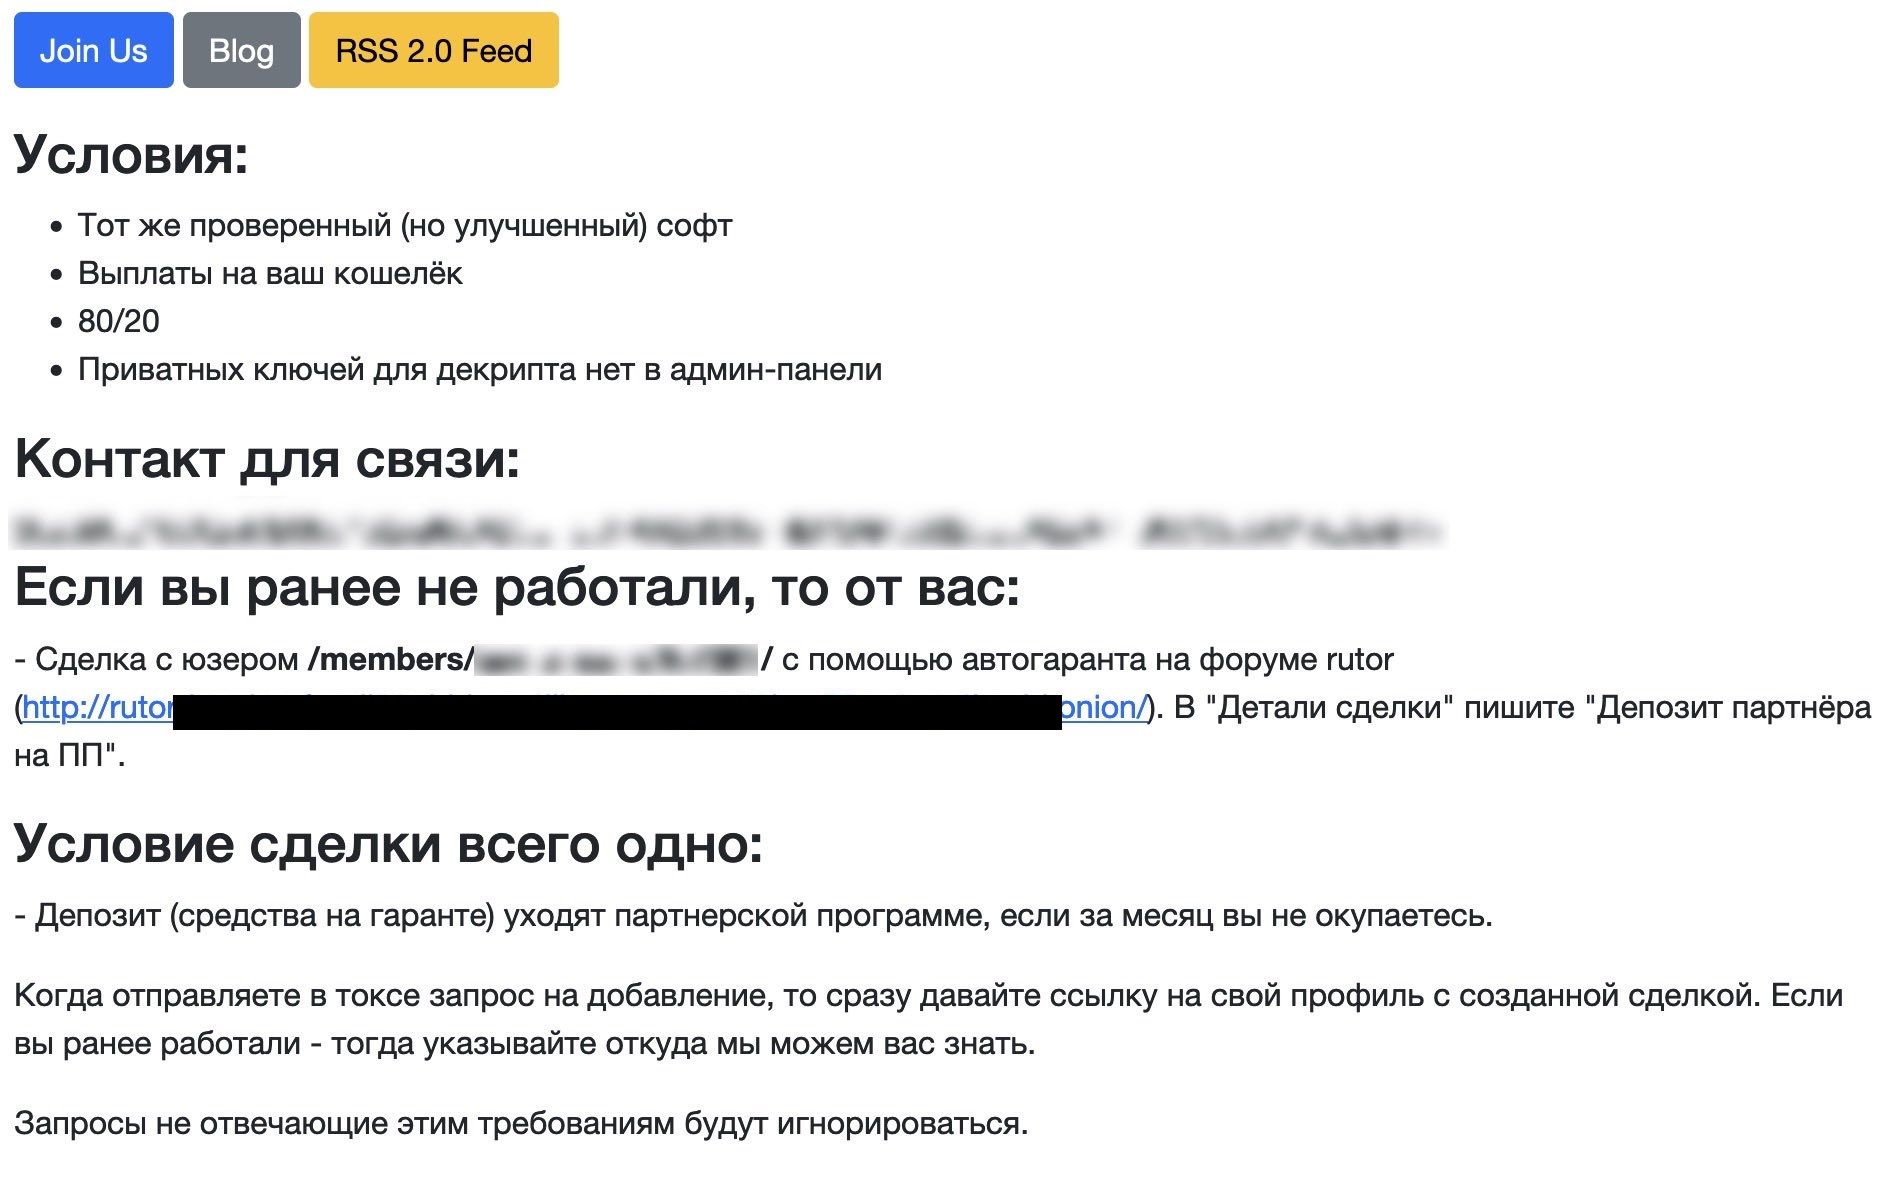Click the "Условие сделки всего одно:" heading
This screenshot has width=1896, height=1190.
pos(388,843)
